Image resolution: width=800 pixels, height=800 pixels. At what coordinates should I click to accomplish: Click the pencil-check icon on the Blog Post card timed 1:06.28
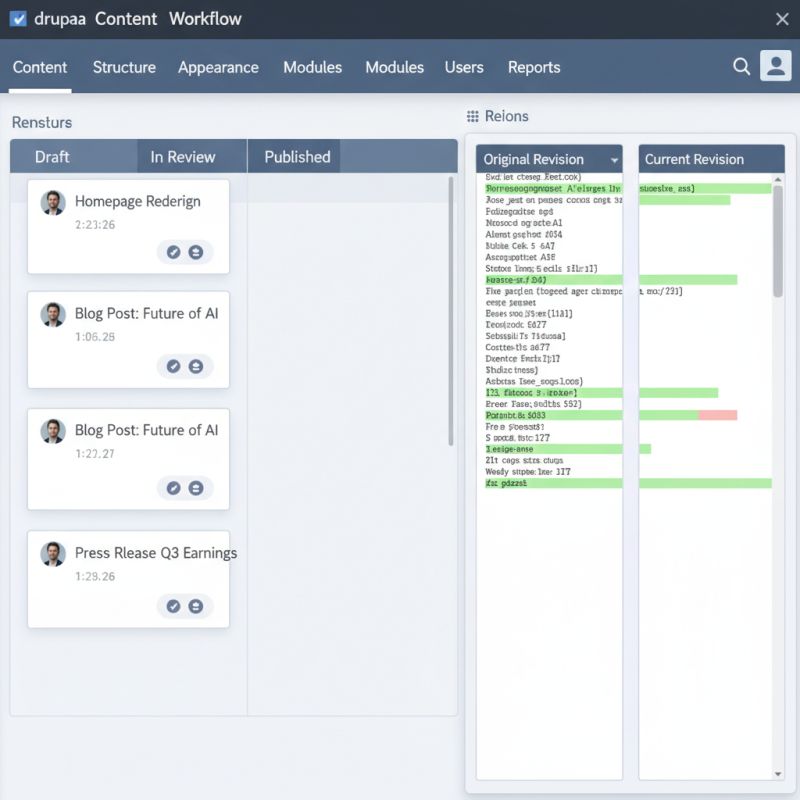click(173, 366)
